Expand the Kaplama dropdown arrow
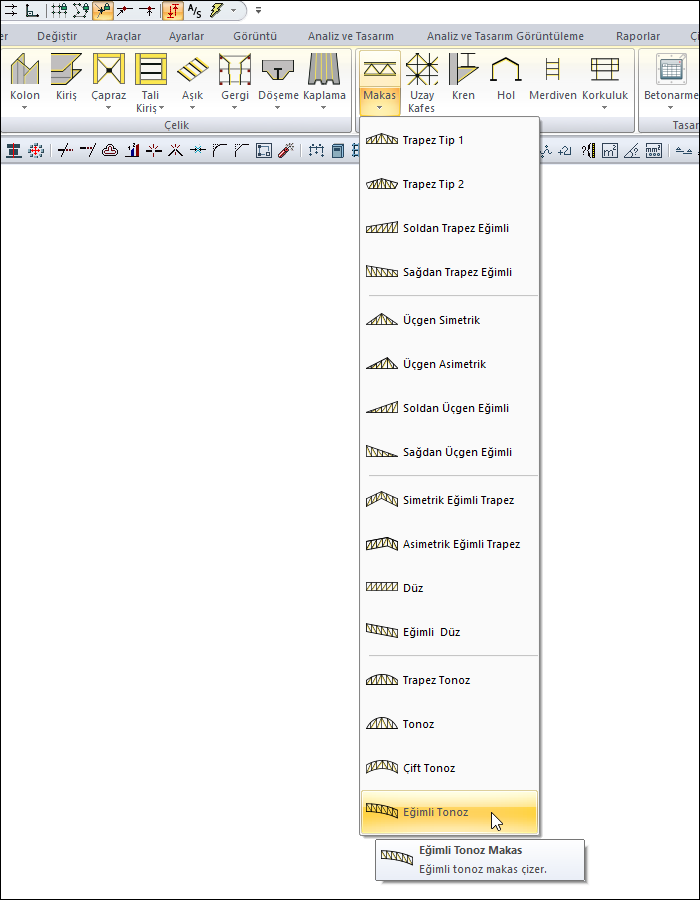Viewport: 700px width, 900px height. point(324,107)
